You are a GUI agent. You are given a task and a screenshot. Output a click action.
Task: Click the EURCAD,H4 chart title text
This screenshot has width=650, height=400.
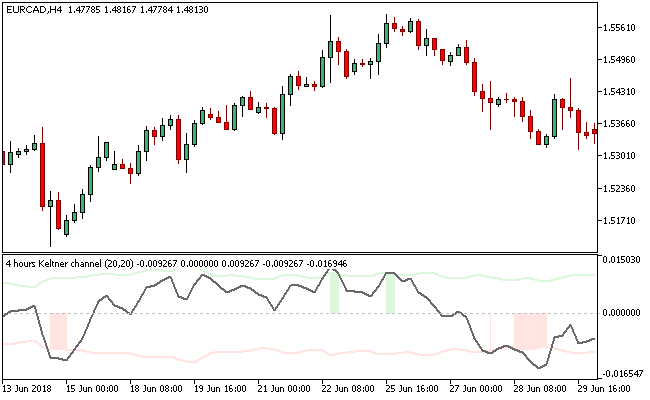tap(34, 9)
